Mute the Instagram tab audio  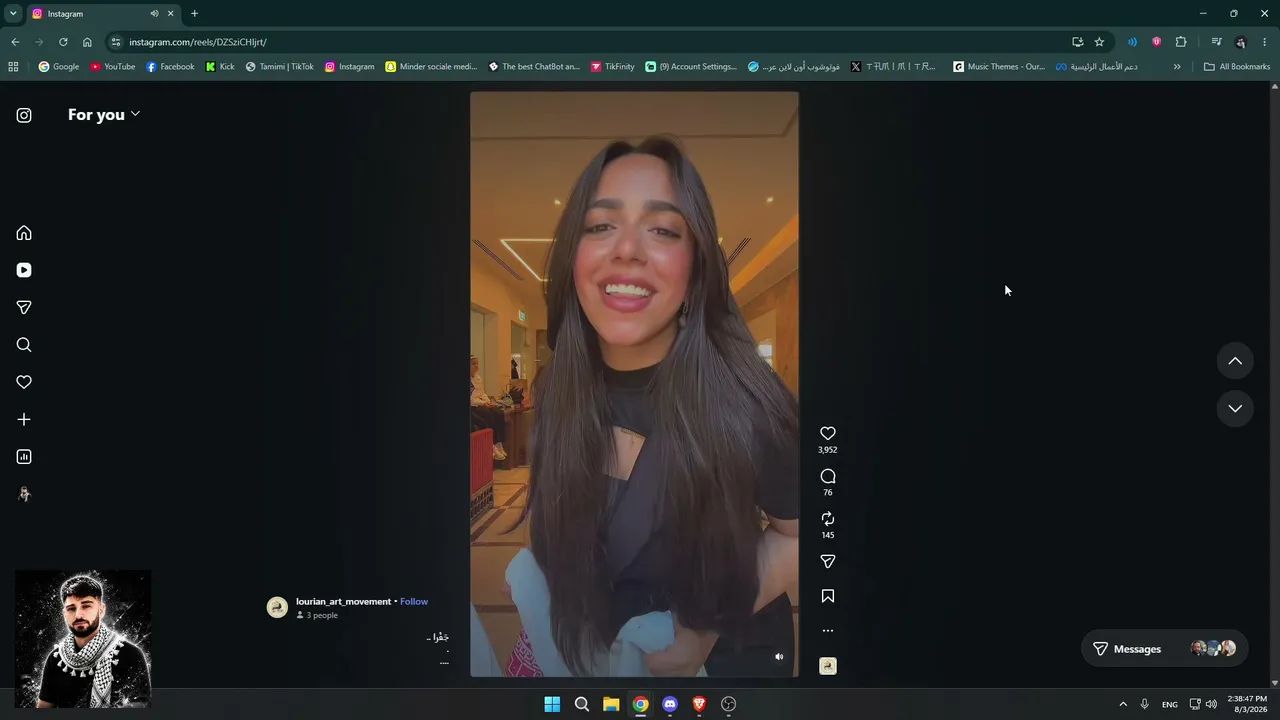pyautogui.click(x=154, y=14)
